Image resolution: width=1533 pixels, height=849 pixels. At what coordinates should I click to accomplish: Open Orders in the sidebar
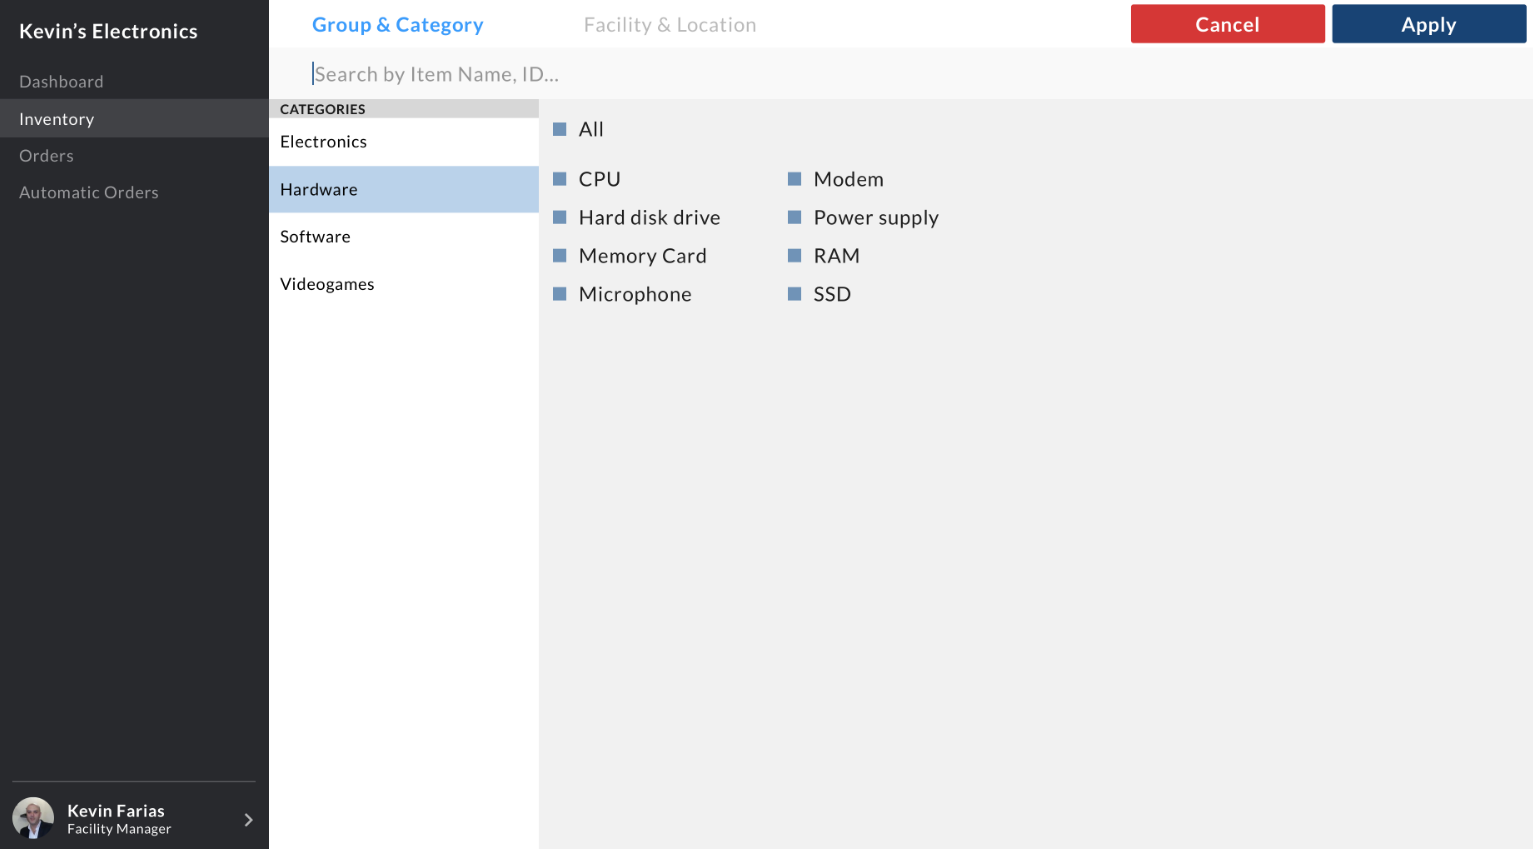134,156
